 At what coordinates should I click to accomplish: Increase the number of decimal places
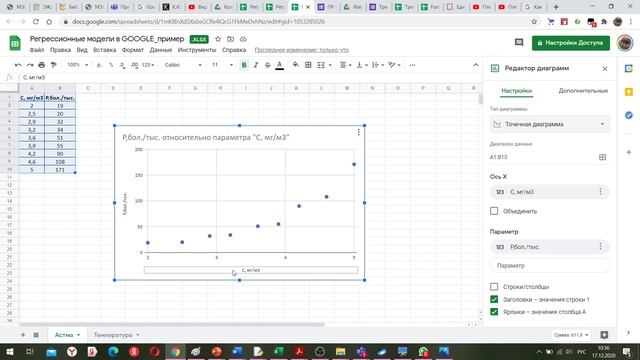tap(134, 65)
